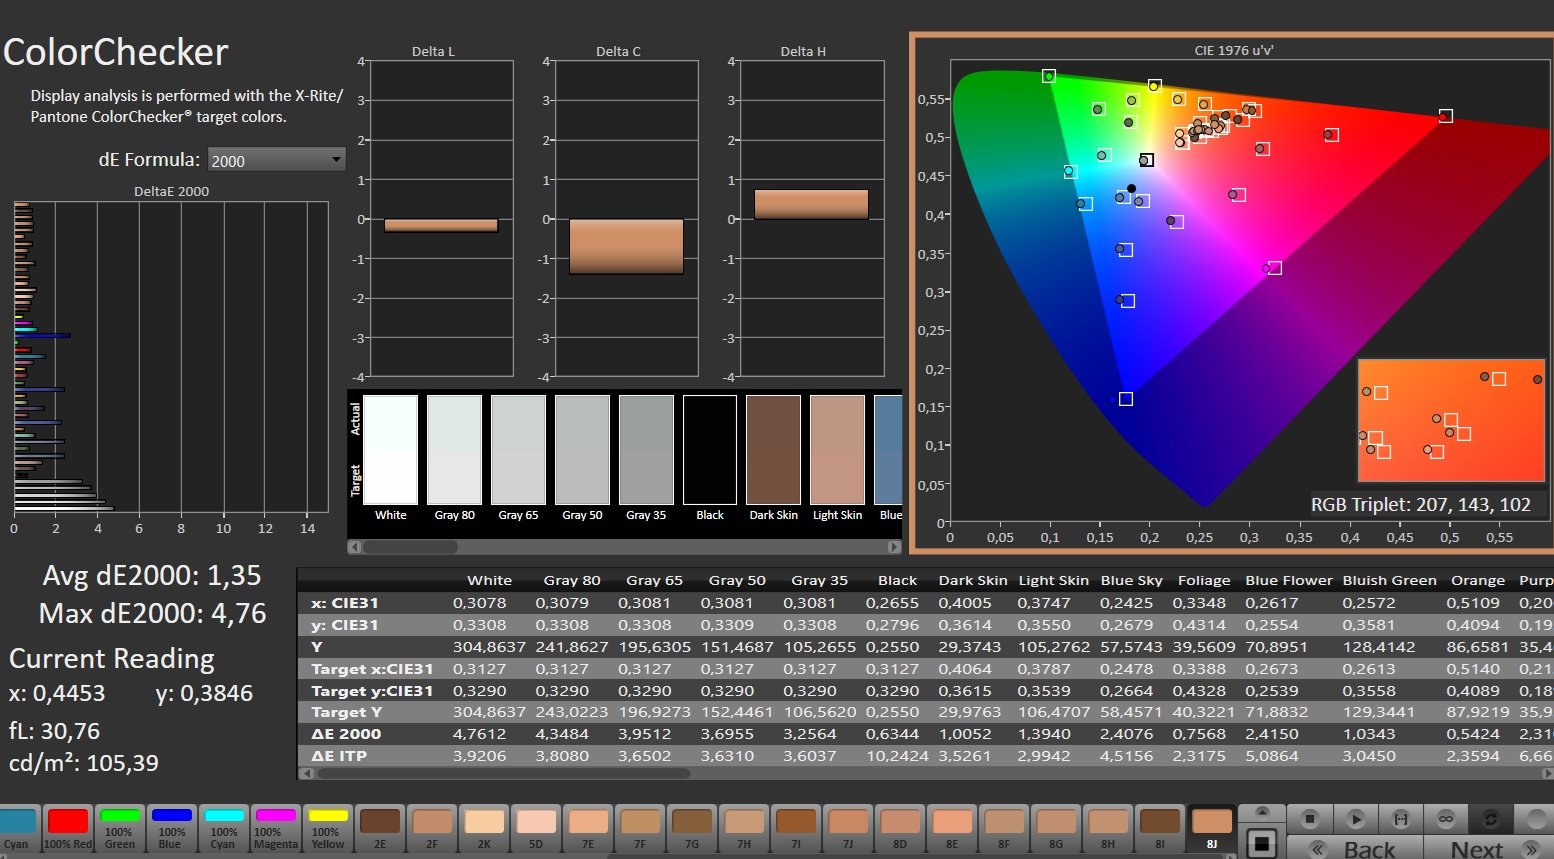
Task: Click the read series bracket icon
Action: (1401, 819)
